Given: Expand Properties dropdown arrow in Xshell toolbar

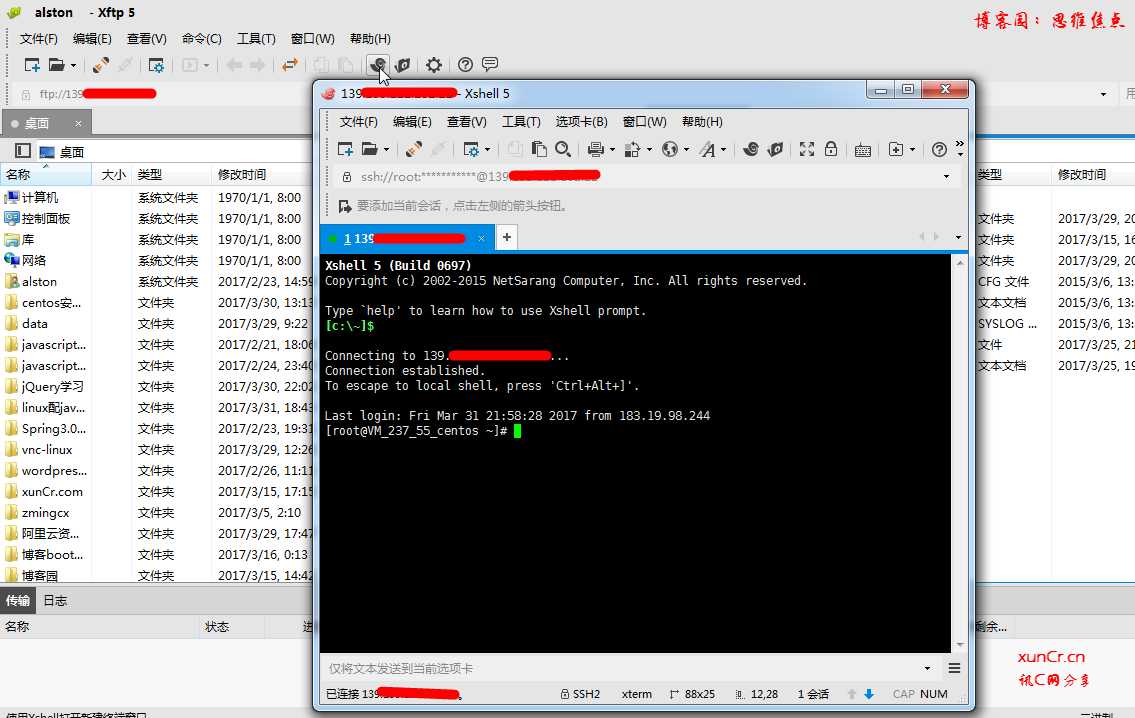Looking at the screenshot, I should pos(487,150).
